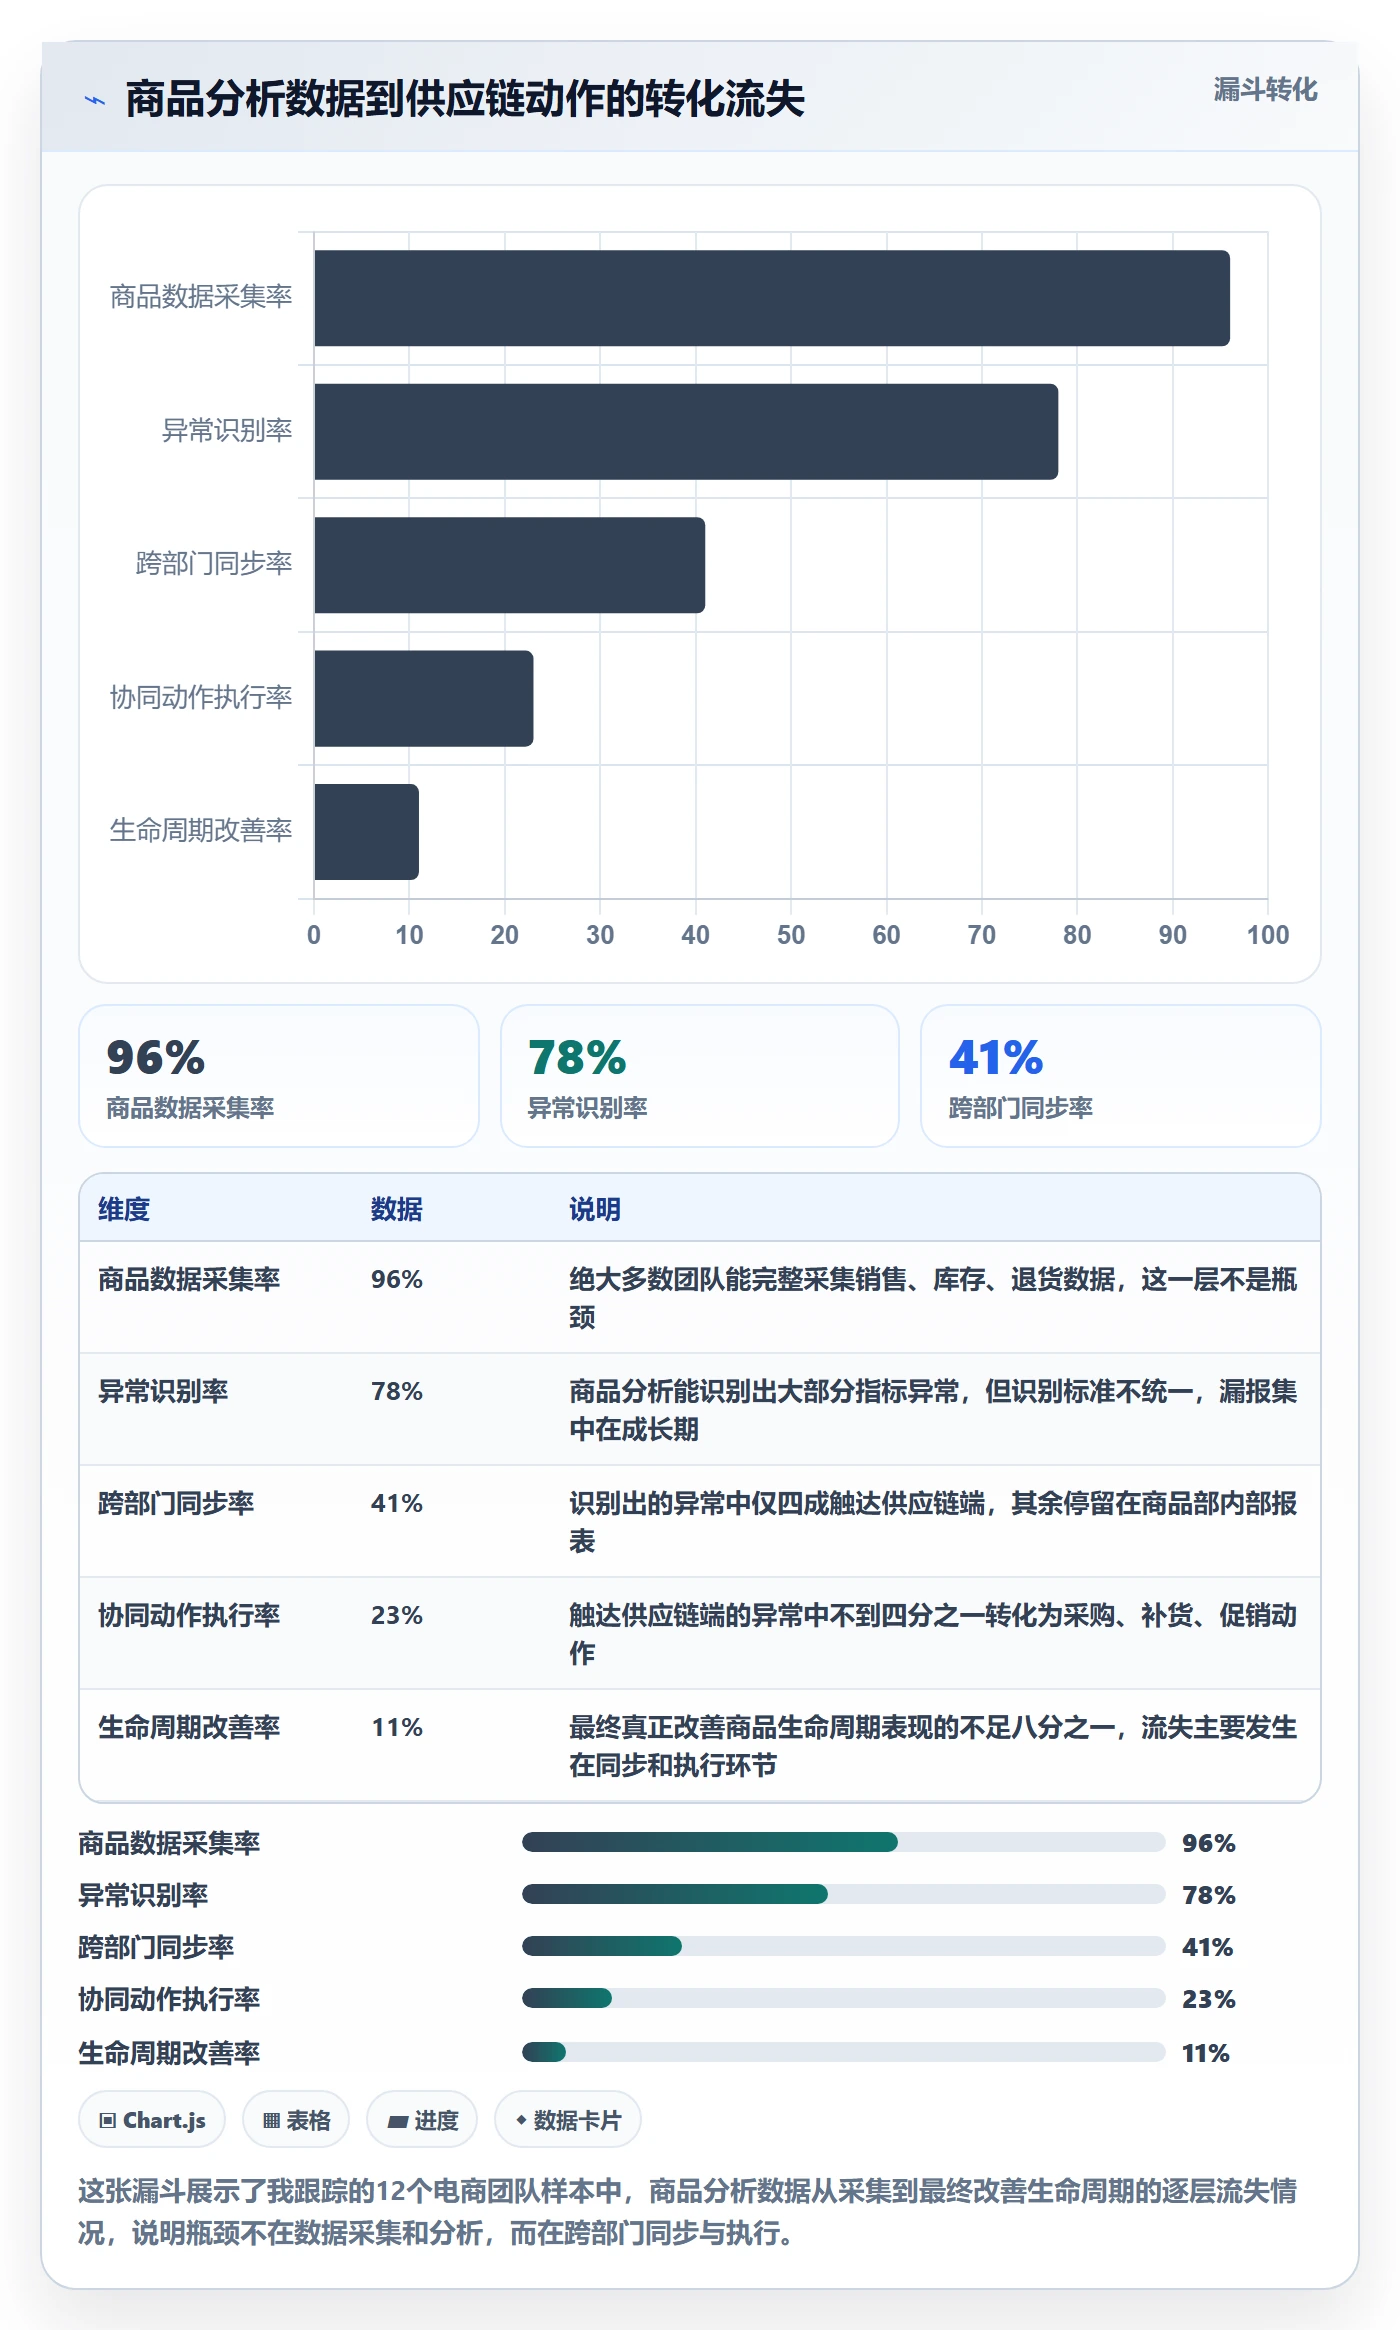Click the description starting 触达供应链端的异常

click(x=933, y=1634)
